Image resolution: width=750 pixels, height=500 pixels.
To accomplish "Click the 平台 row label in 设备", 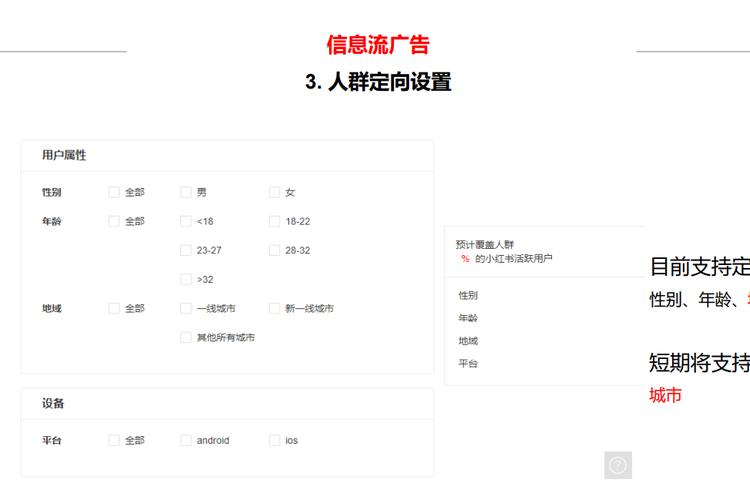I will 52,440.
